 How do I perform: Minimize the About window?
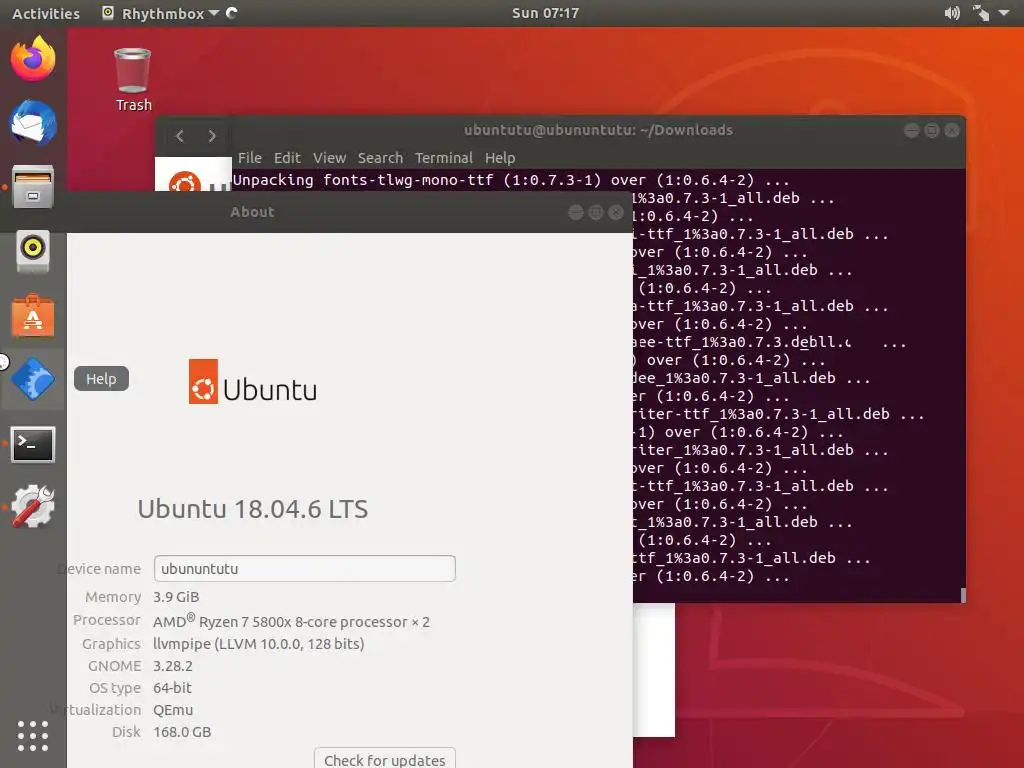click(575, 212)
